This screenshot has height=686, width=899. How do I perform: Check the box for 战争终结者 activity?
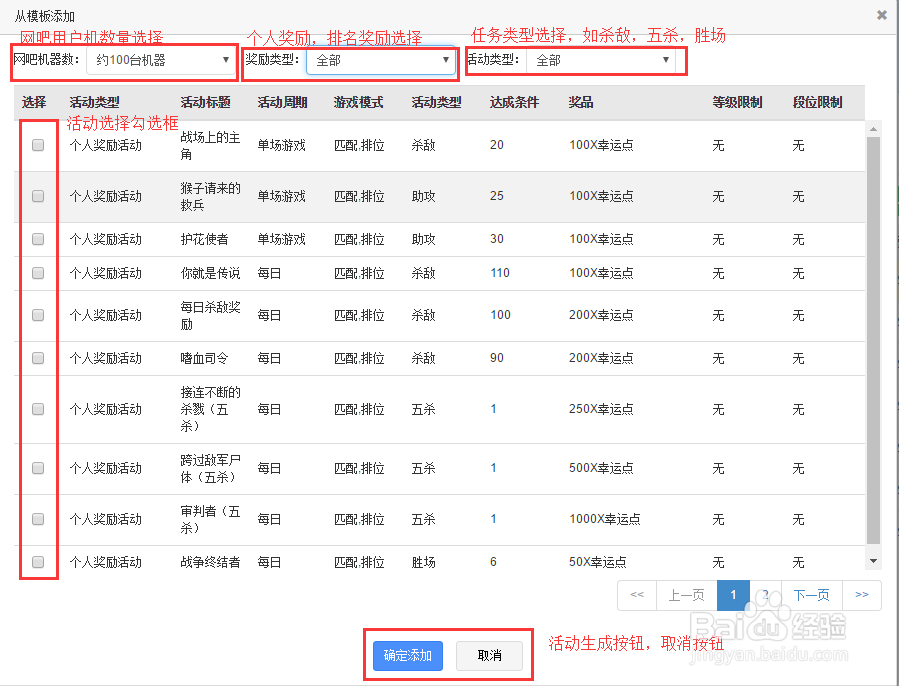[37, 561]
